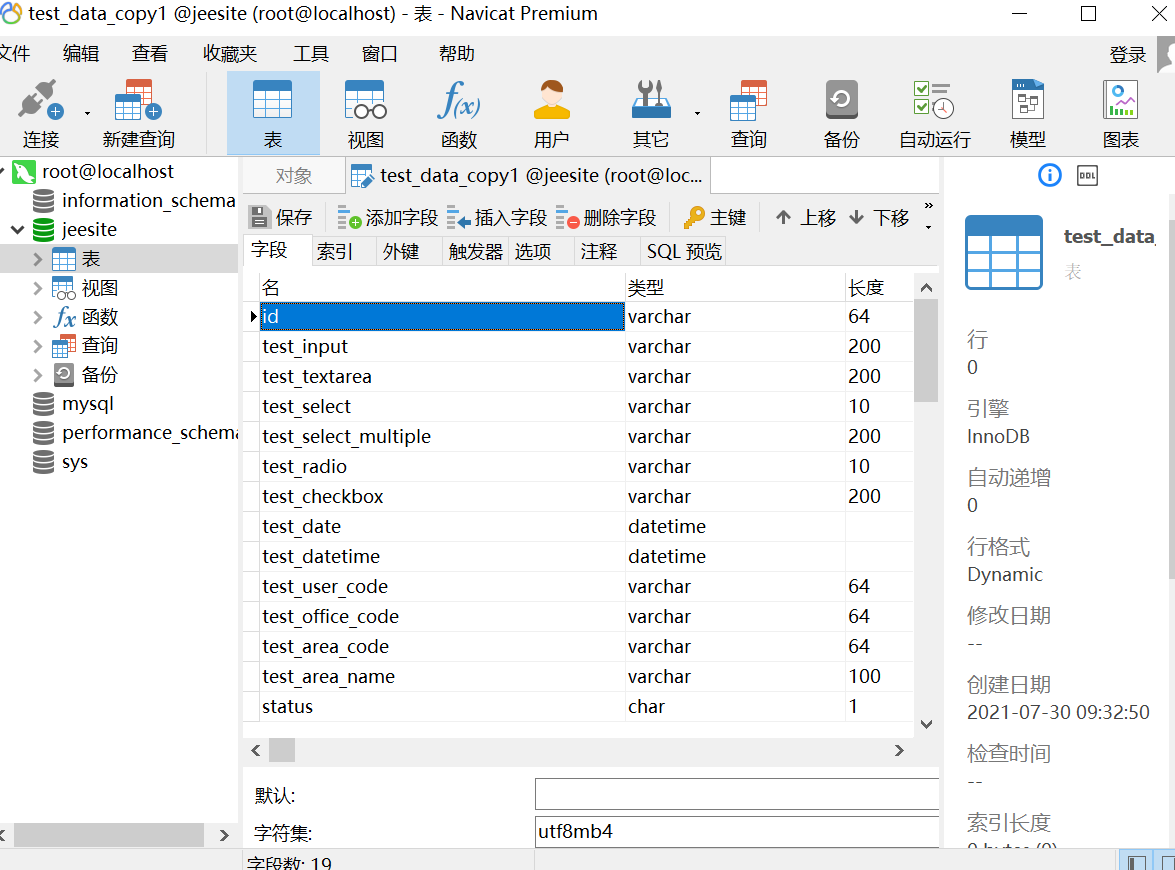Open the 查询 query toolbar icon

click(x=749, y=114)
